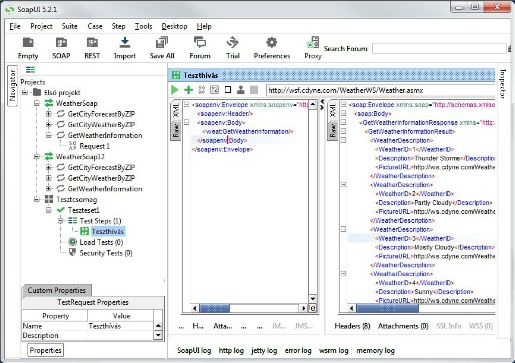Image resolution: width=515 pixels, height=363 pixels.
Task: Select the WeatherSoap interface
Action: (x=76, y=103)
